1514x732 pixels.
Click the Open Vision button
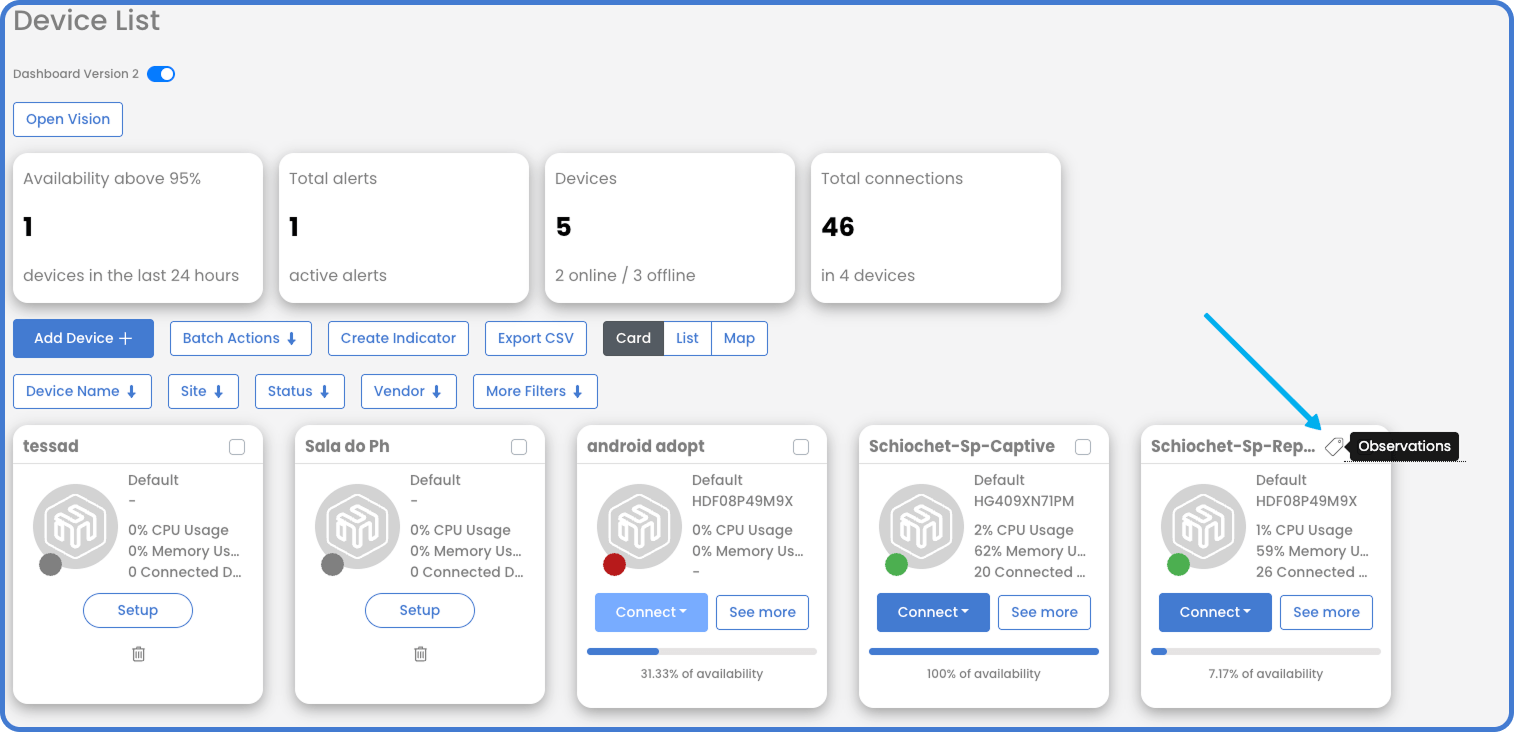pos(67,119)
